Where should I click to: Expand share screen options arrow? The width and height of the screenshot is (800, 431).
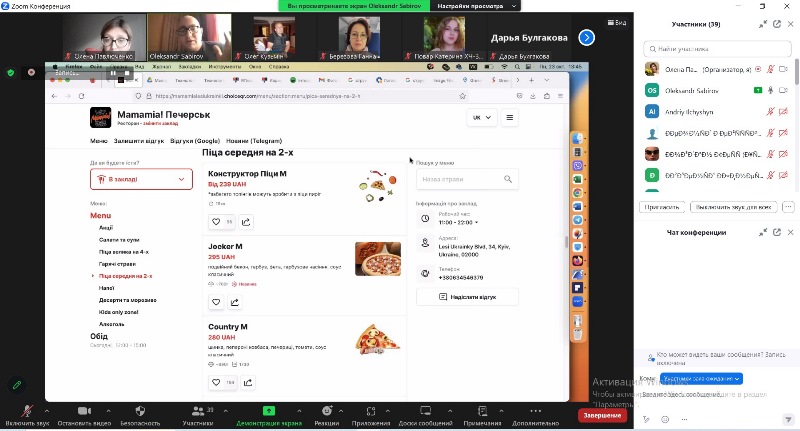tap(299, 411)
